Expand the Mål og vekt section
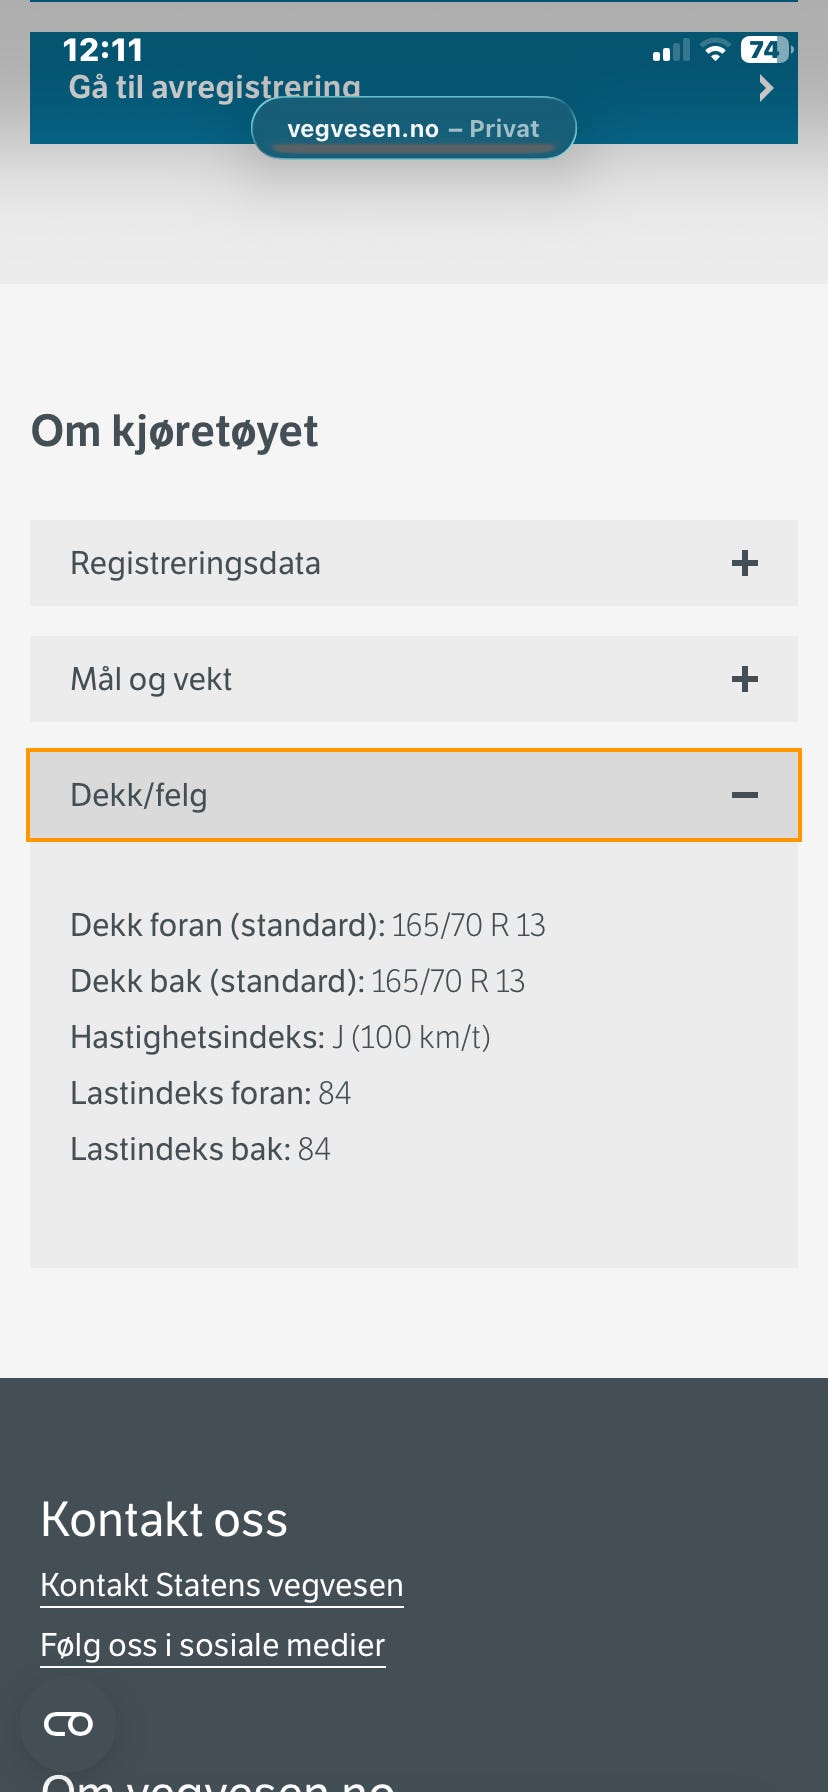 coord(151,680)
